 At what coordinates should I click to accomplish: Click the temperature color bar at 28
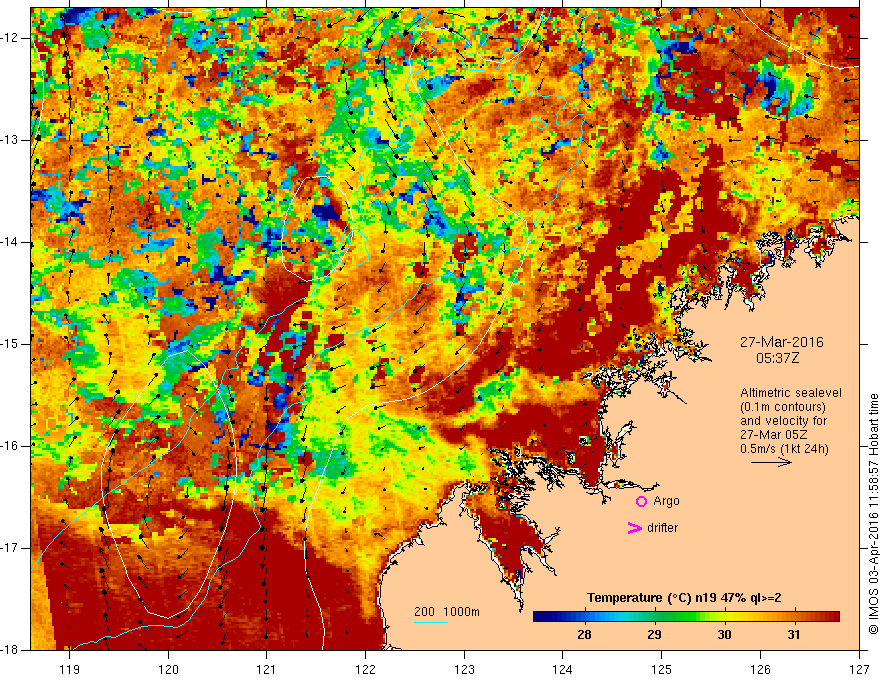584,617
